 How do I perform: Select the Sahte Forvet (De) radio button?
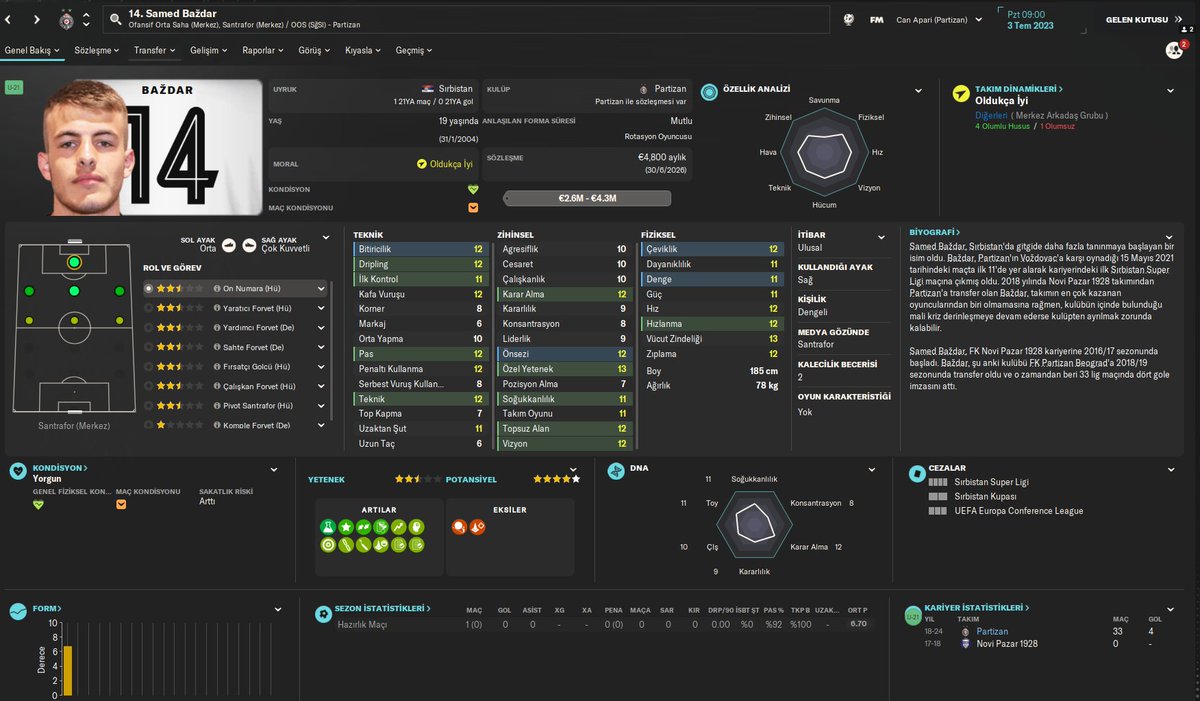[149, 347]
